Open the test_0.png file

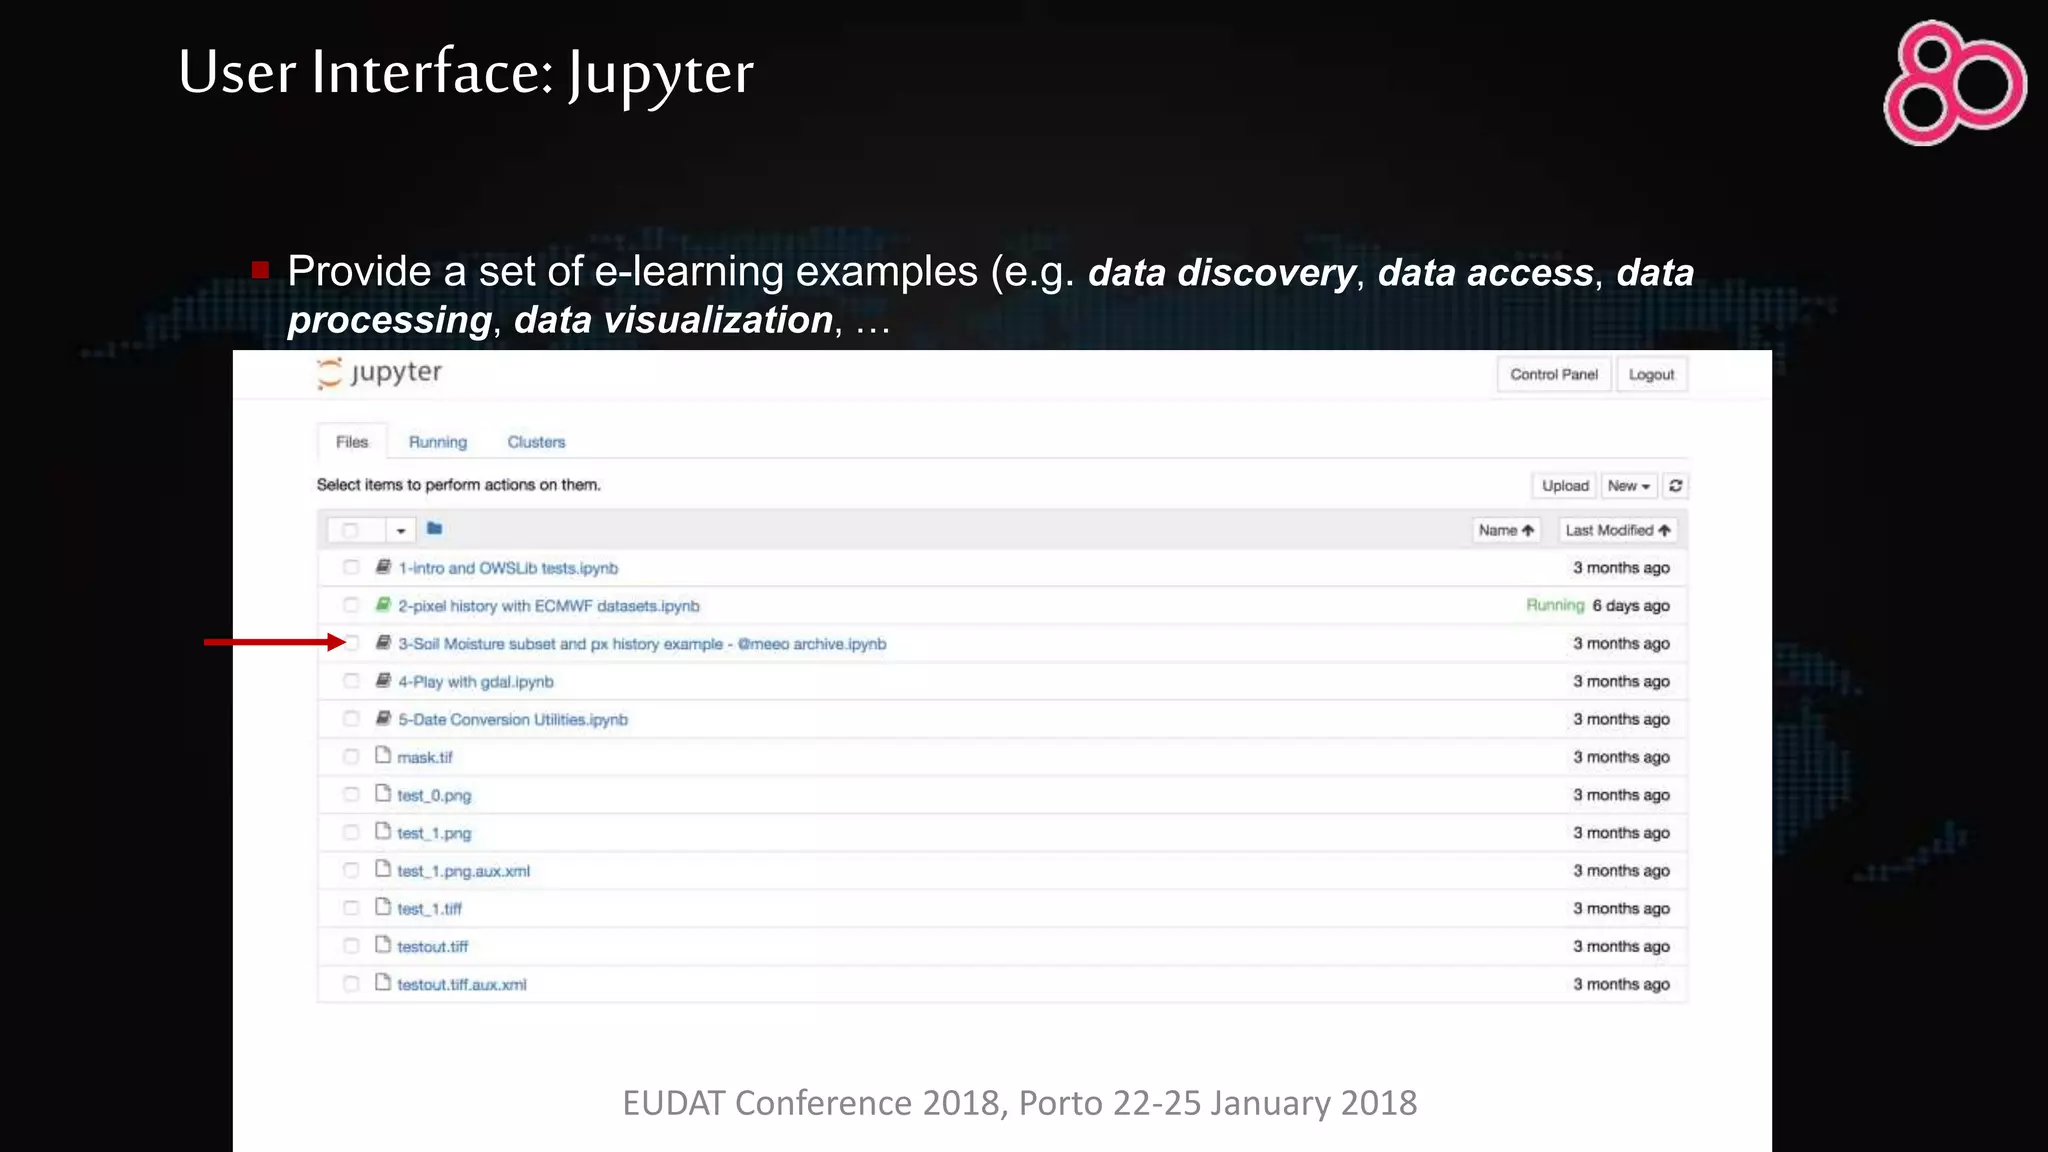[434, 796]
